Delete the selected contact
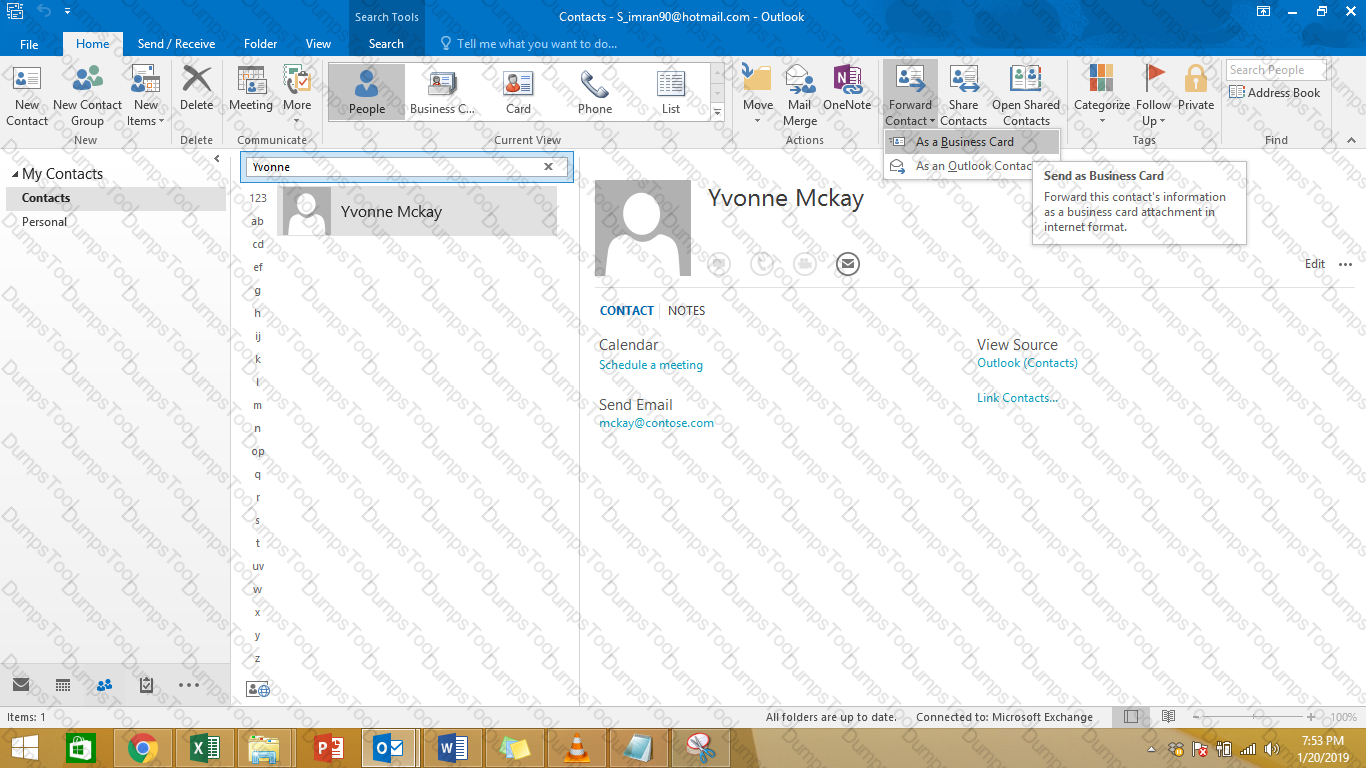Image resolution: width=1366 pixels, height=768 pixels. click(196, 88)
